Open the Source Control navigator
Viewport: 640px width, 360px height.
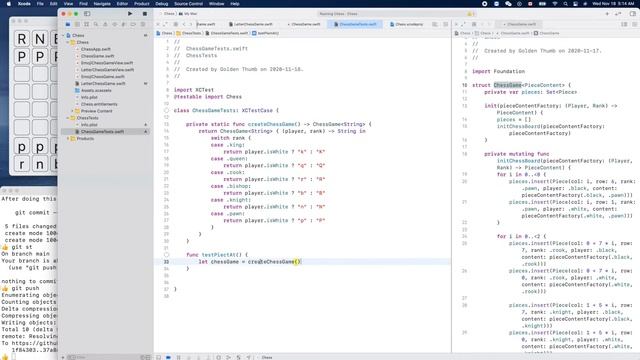point(77,24)
